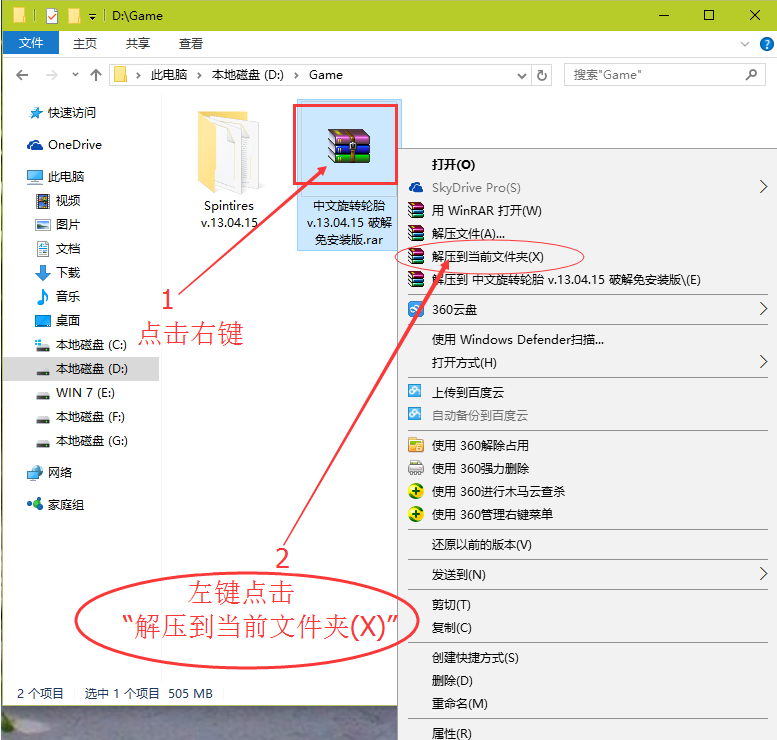The height and width of the screenshot is (740, 777).
Task: Choose 使用 Windows Defender扫描...
Action: click(x=588, y=340)
